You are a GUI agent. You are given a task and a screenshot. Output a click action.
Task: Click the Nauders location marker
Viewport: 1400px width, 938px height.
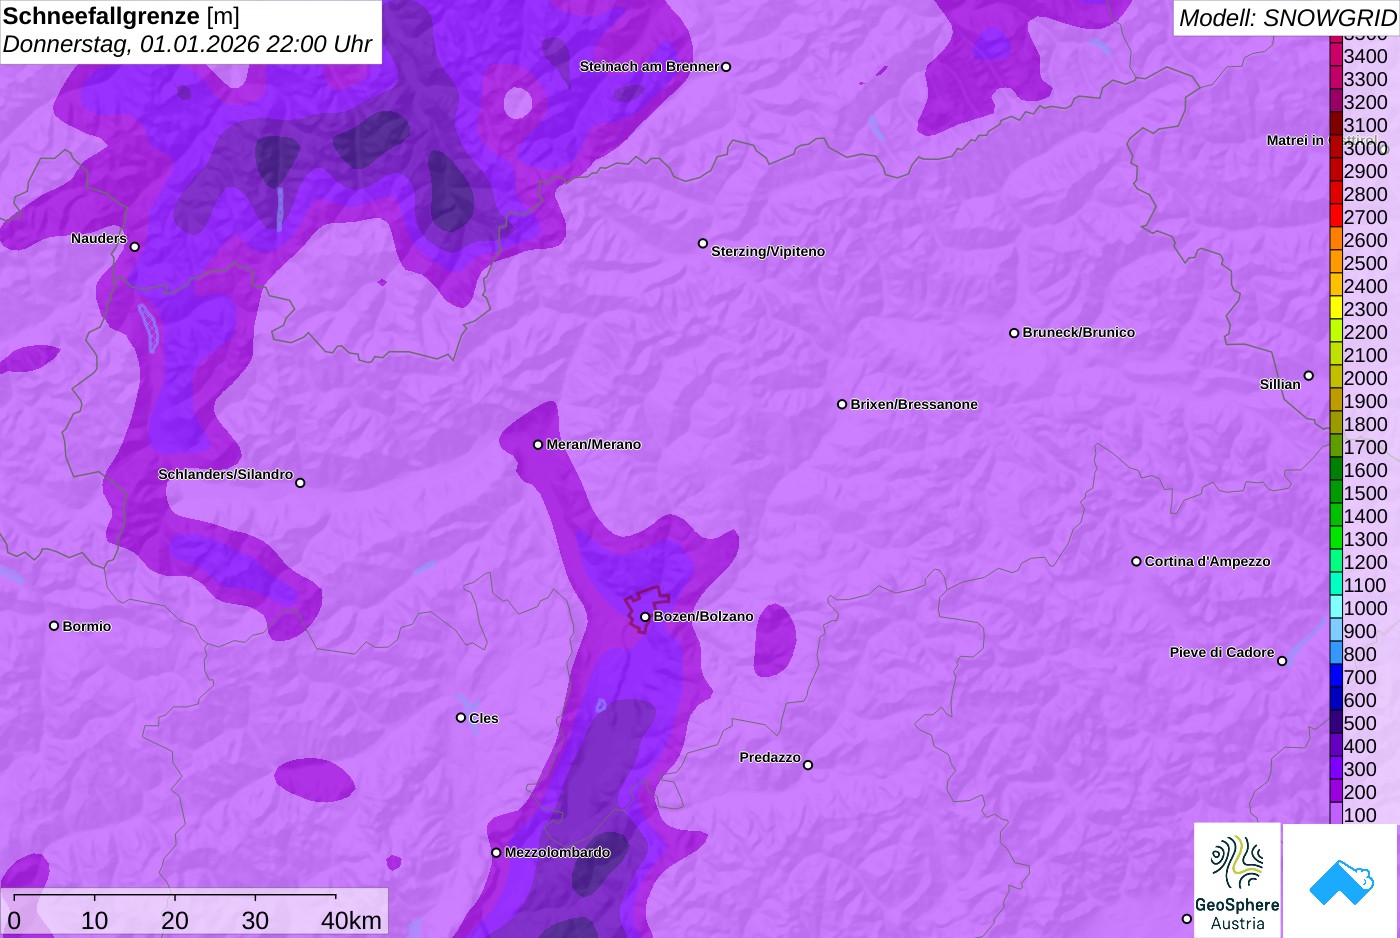coord(135,247)
